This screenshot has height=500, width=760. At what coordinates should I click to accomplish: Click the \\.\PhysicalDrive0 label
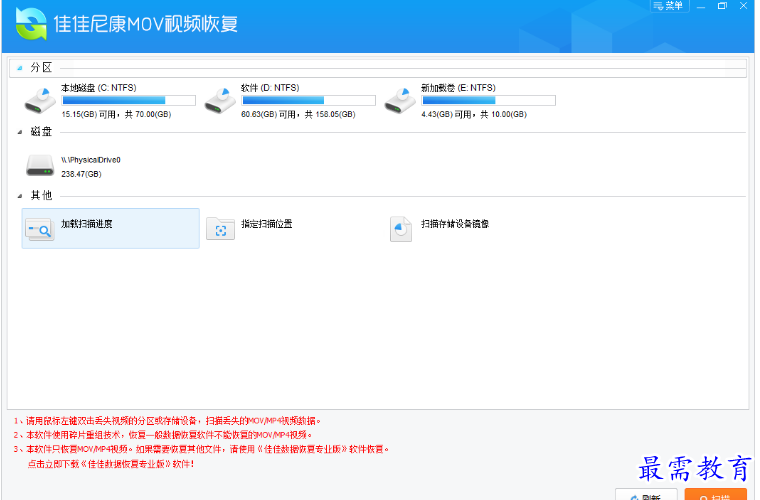91,160
